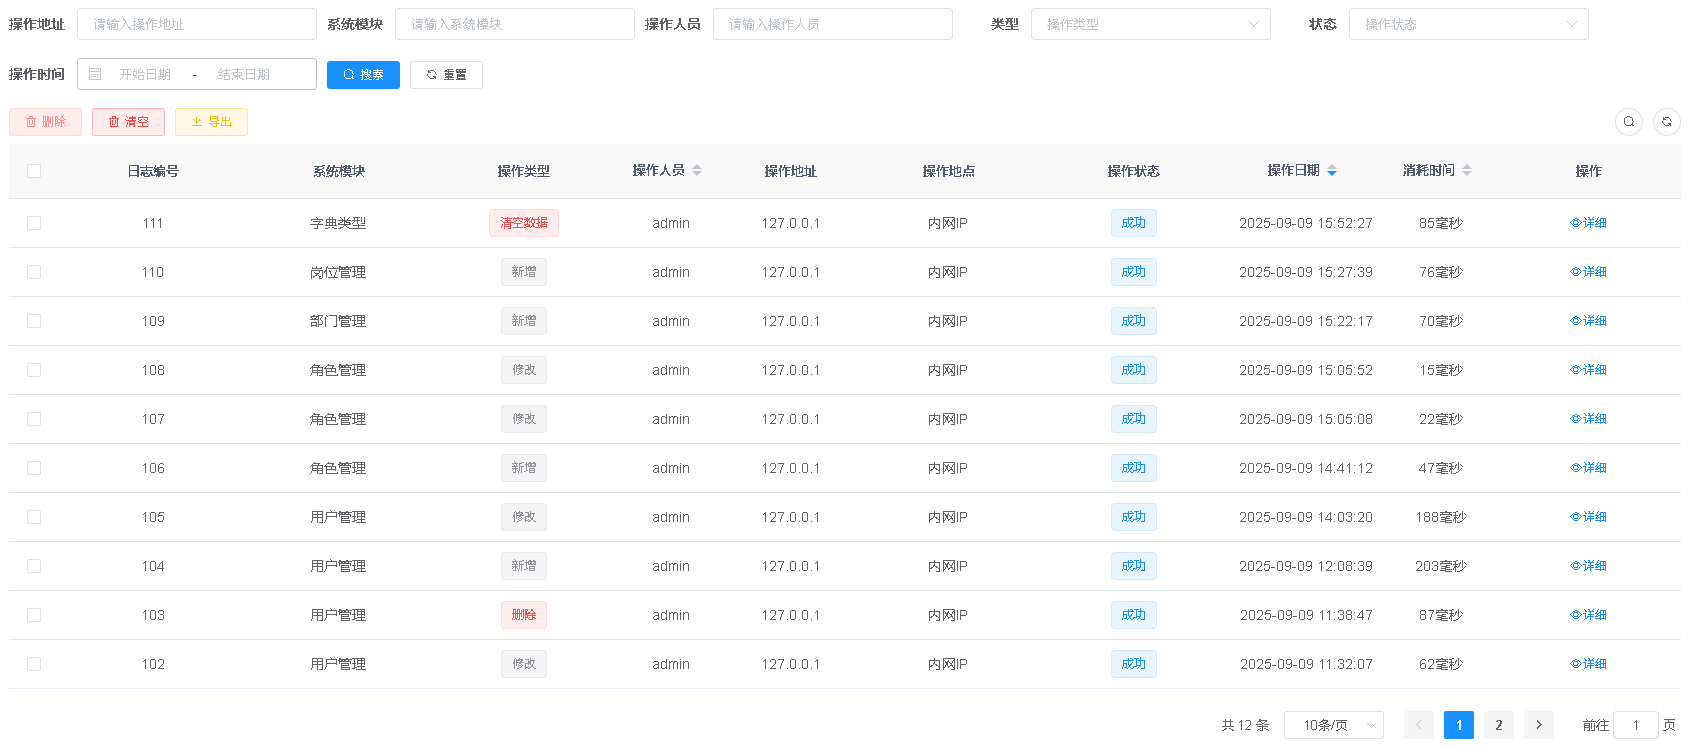This screenshot has height=747, width=1688.
Task: Click the round search toggle icon above table
Action: 1629,122
